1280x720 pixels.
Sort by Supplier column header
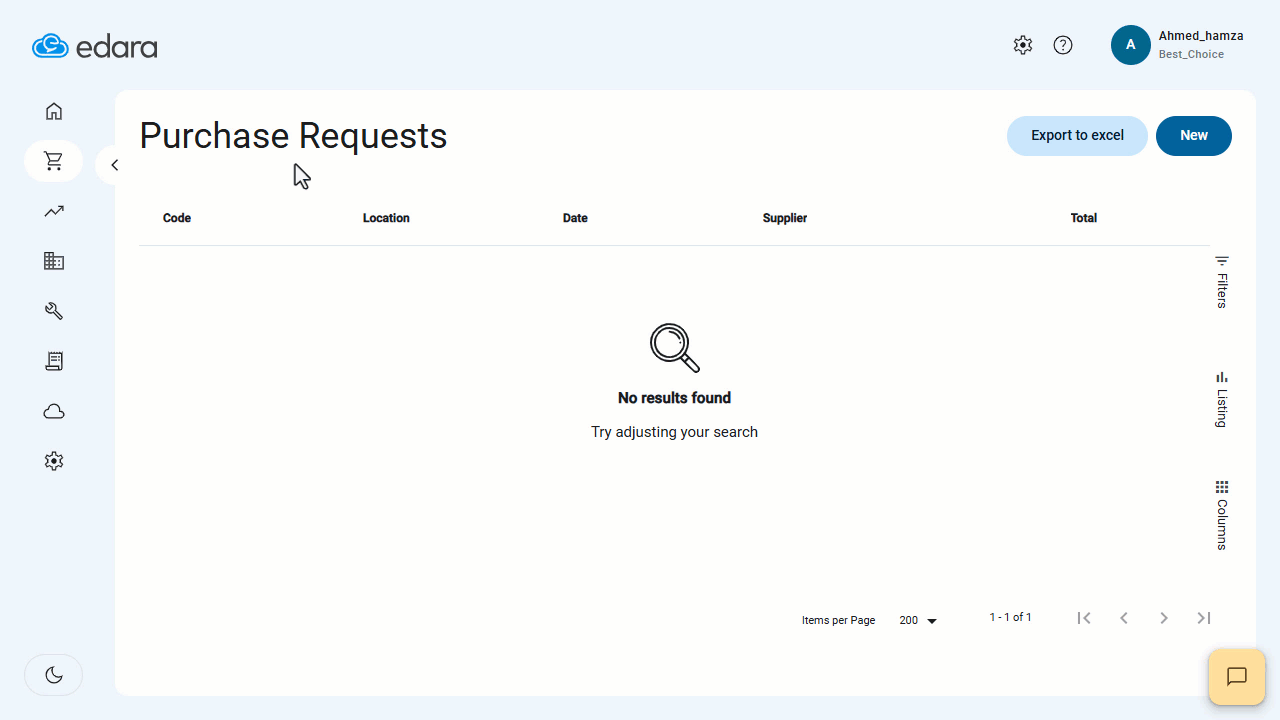[785, 218]
